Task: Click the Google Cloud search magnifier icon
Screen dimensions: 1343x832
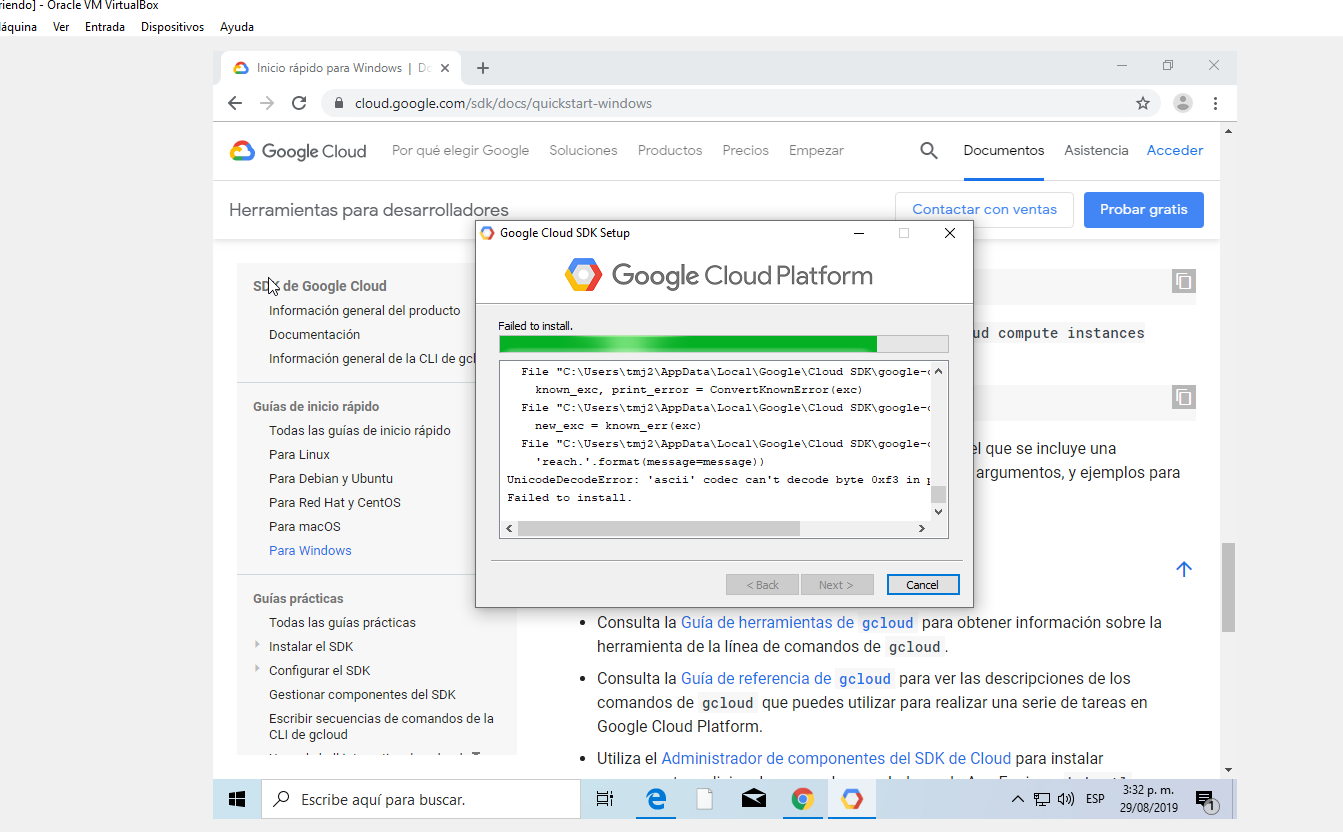Action: pos(929,151)
